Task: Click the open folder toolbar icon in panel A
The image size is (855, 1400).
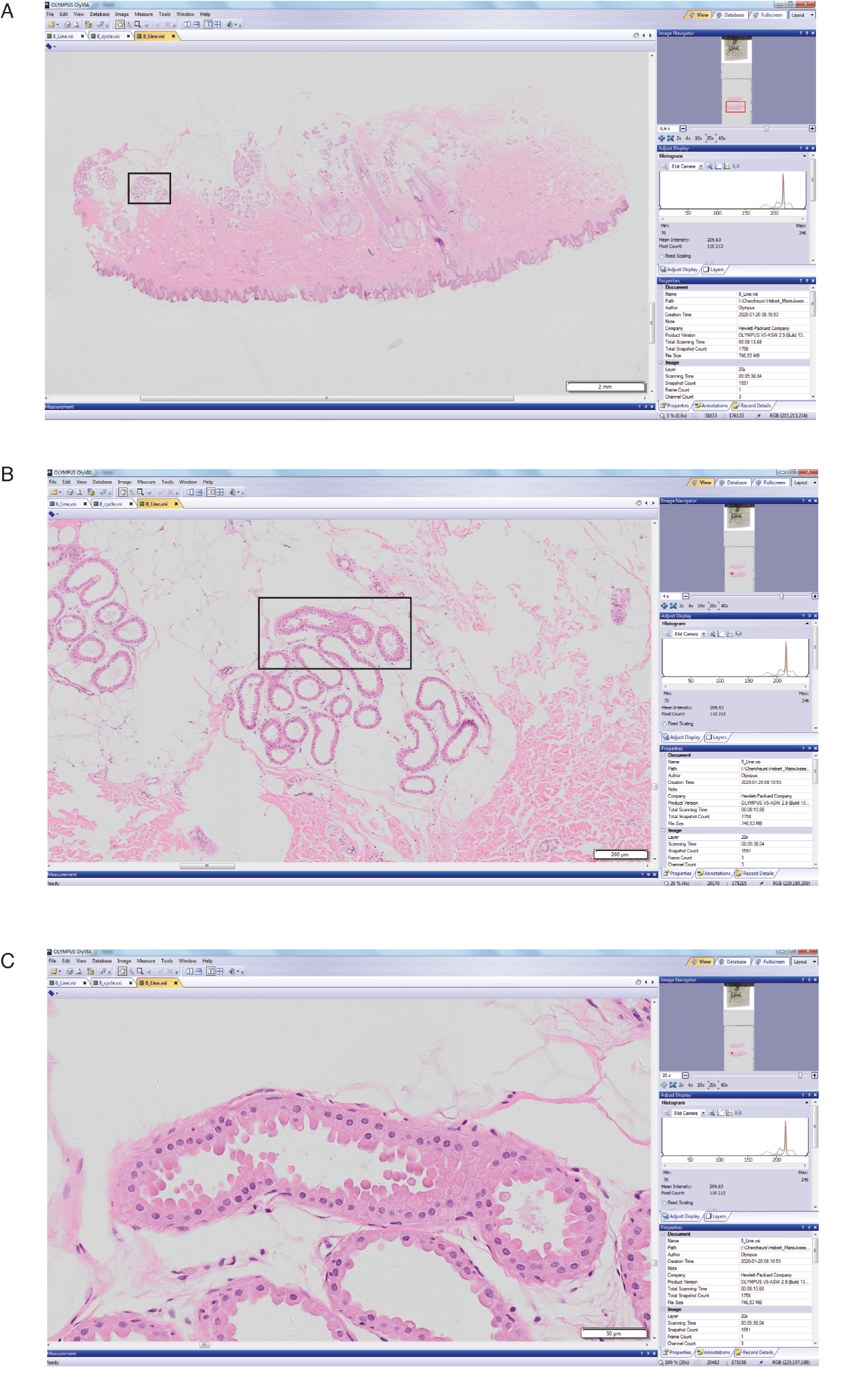Action: [52, 24]
